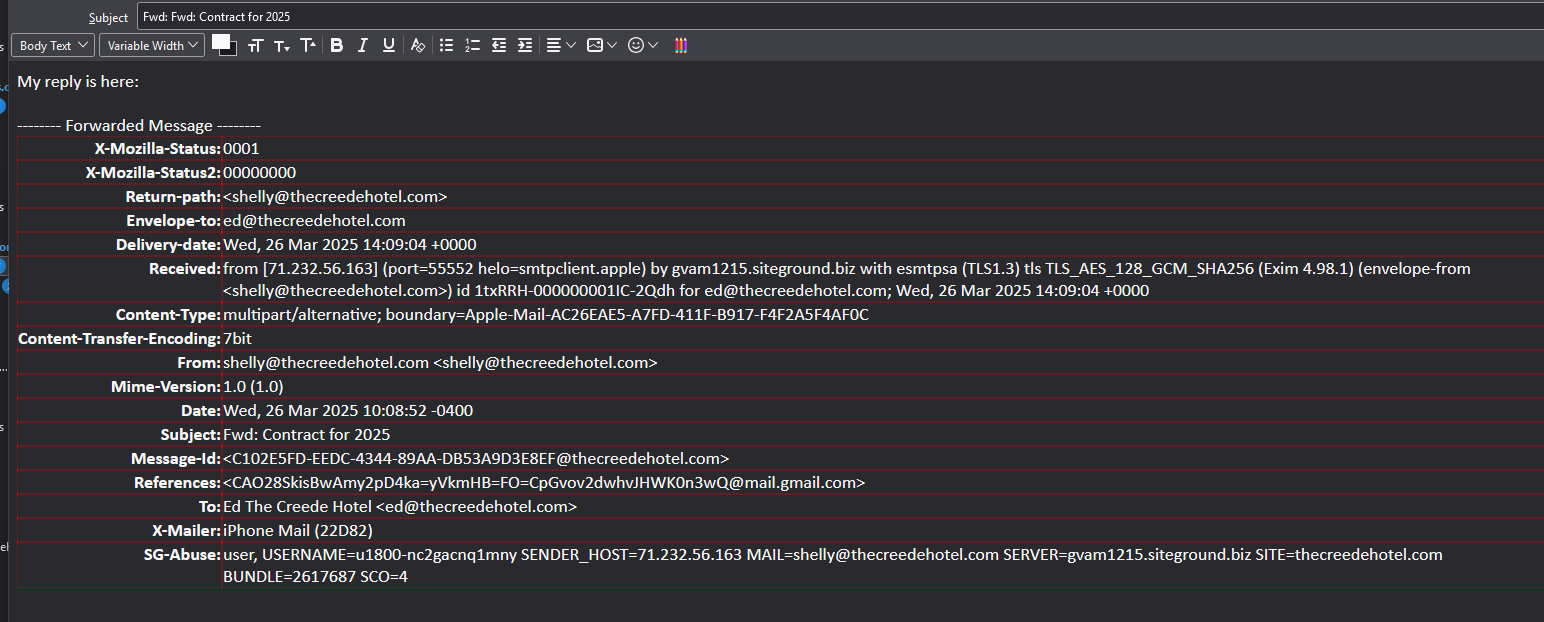Click the 'Return-path:' header label
Viewport: 1544px width, 622px height.
[x=173, y=197]
